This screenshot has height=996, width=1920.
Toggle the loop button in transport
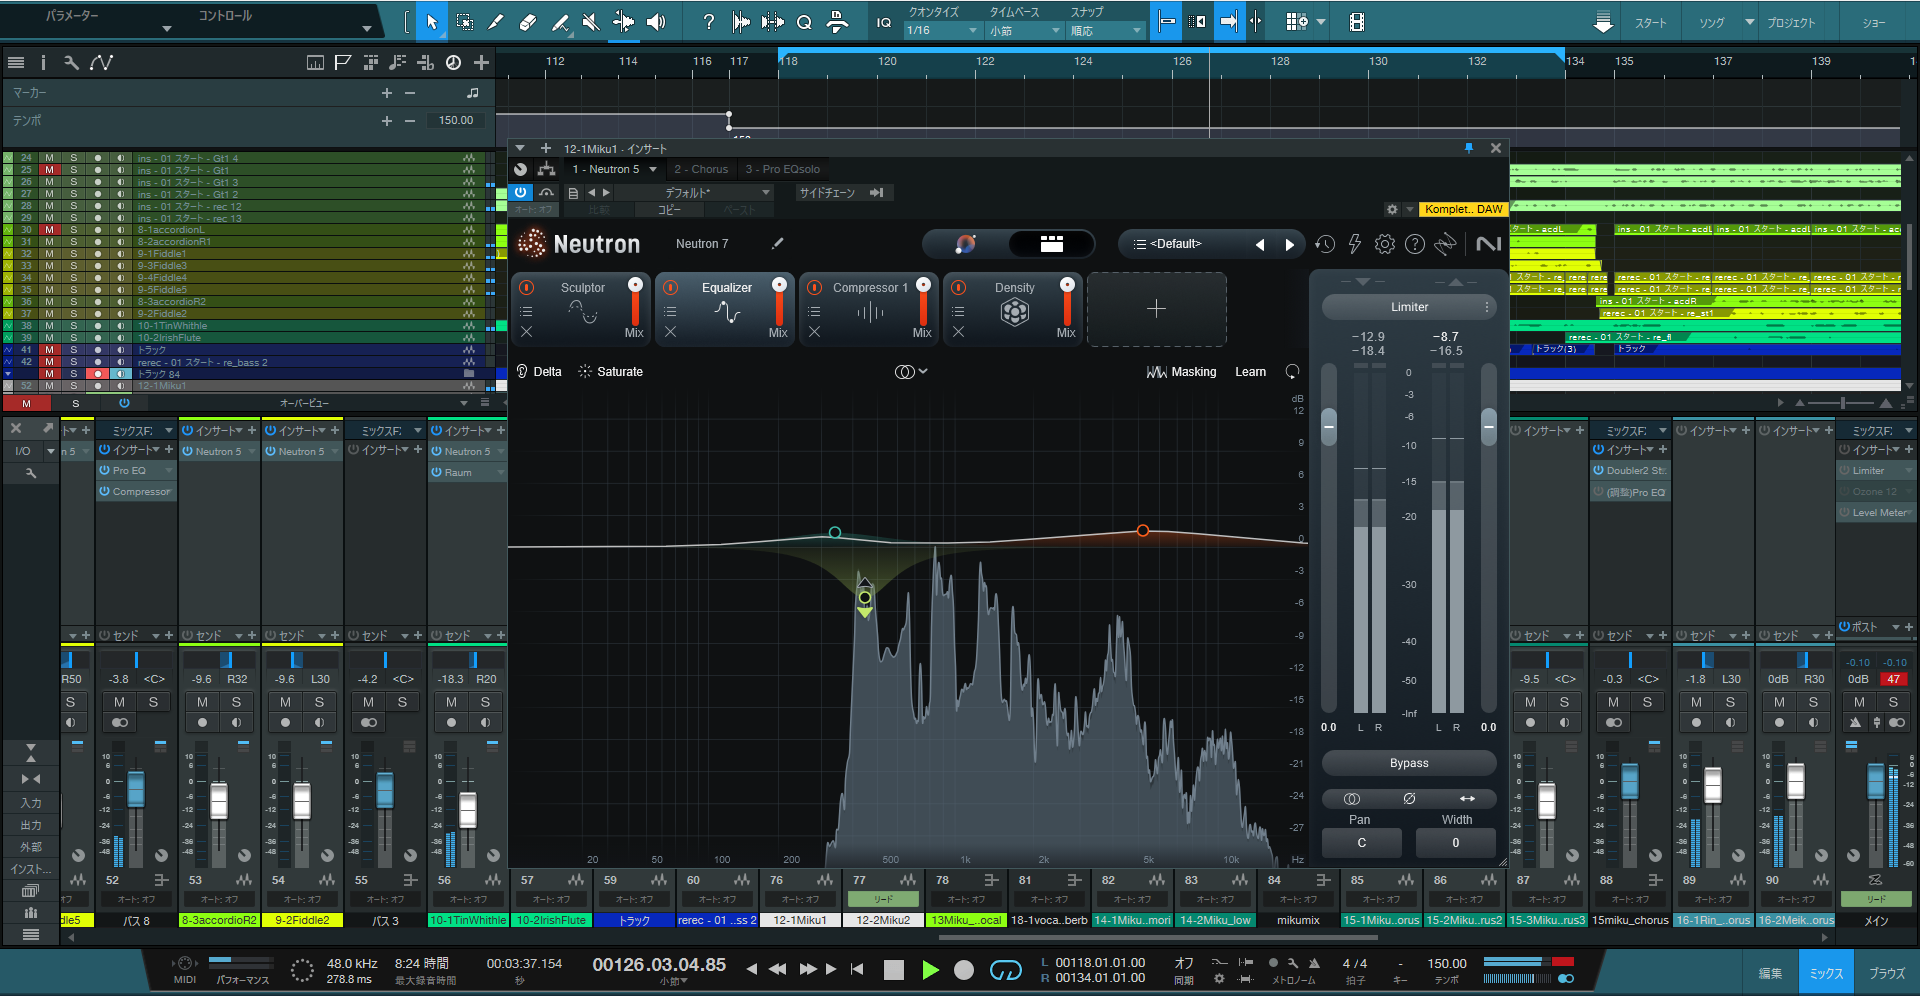[1005, 970]
